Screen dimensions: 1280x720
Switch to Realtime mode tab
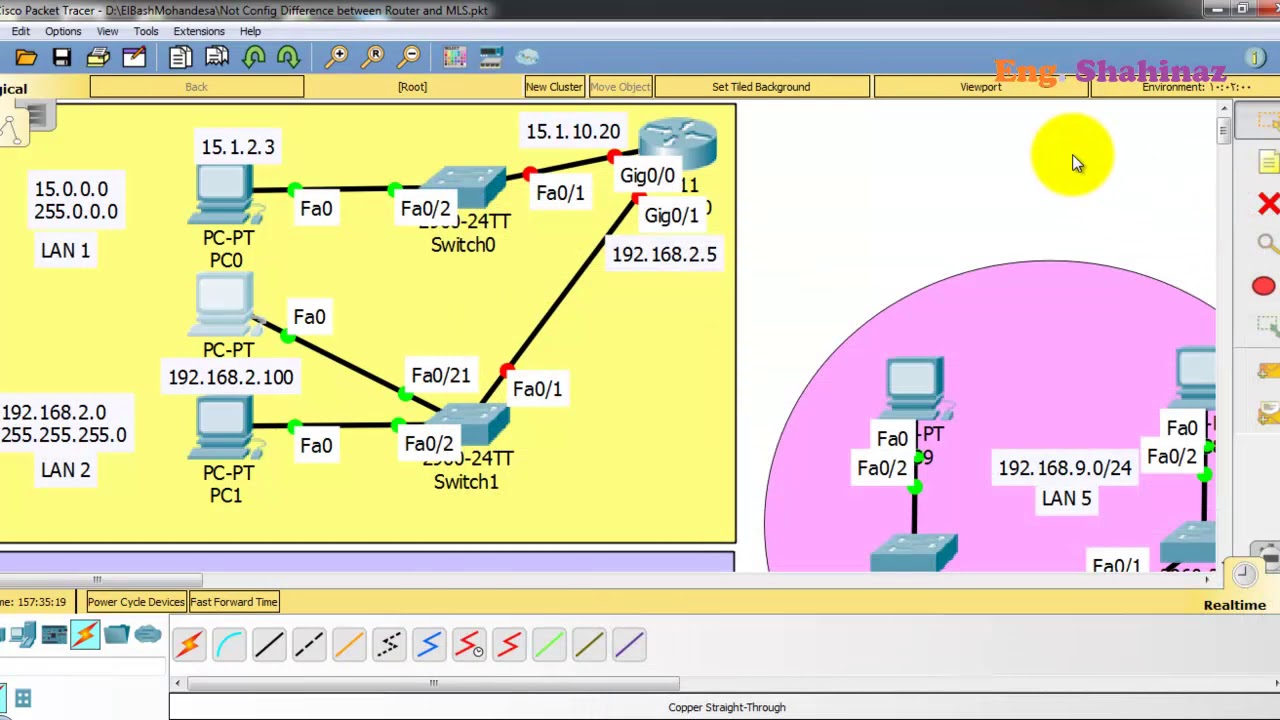(1234, 605)
